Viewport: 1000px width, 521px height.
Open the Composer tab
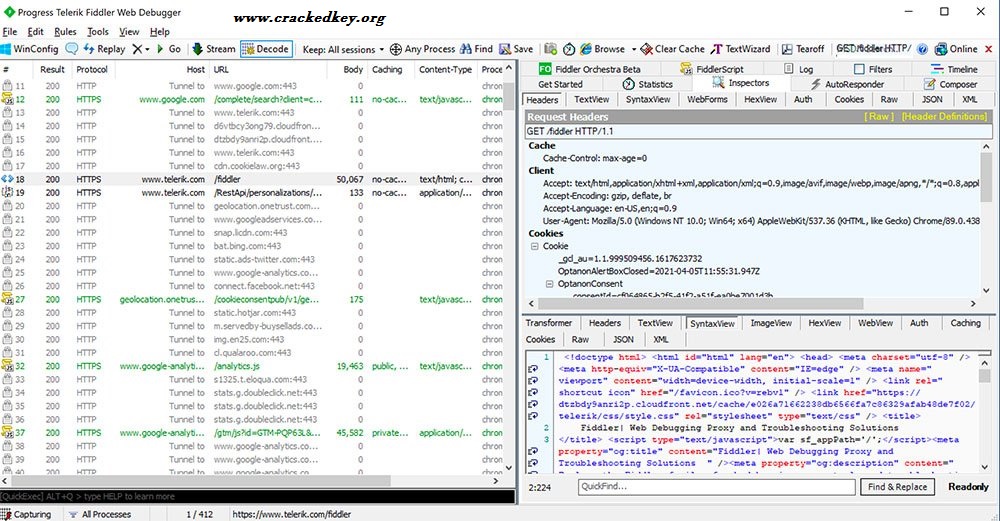coord(950,84)
